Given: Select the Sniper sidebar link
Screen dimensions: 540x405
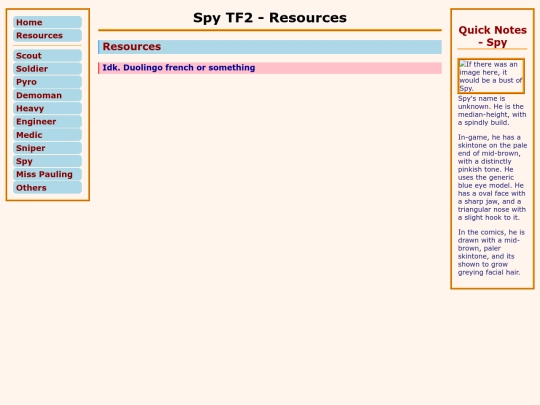Looking at the screenshot, I should (47, 148).
